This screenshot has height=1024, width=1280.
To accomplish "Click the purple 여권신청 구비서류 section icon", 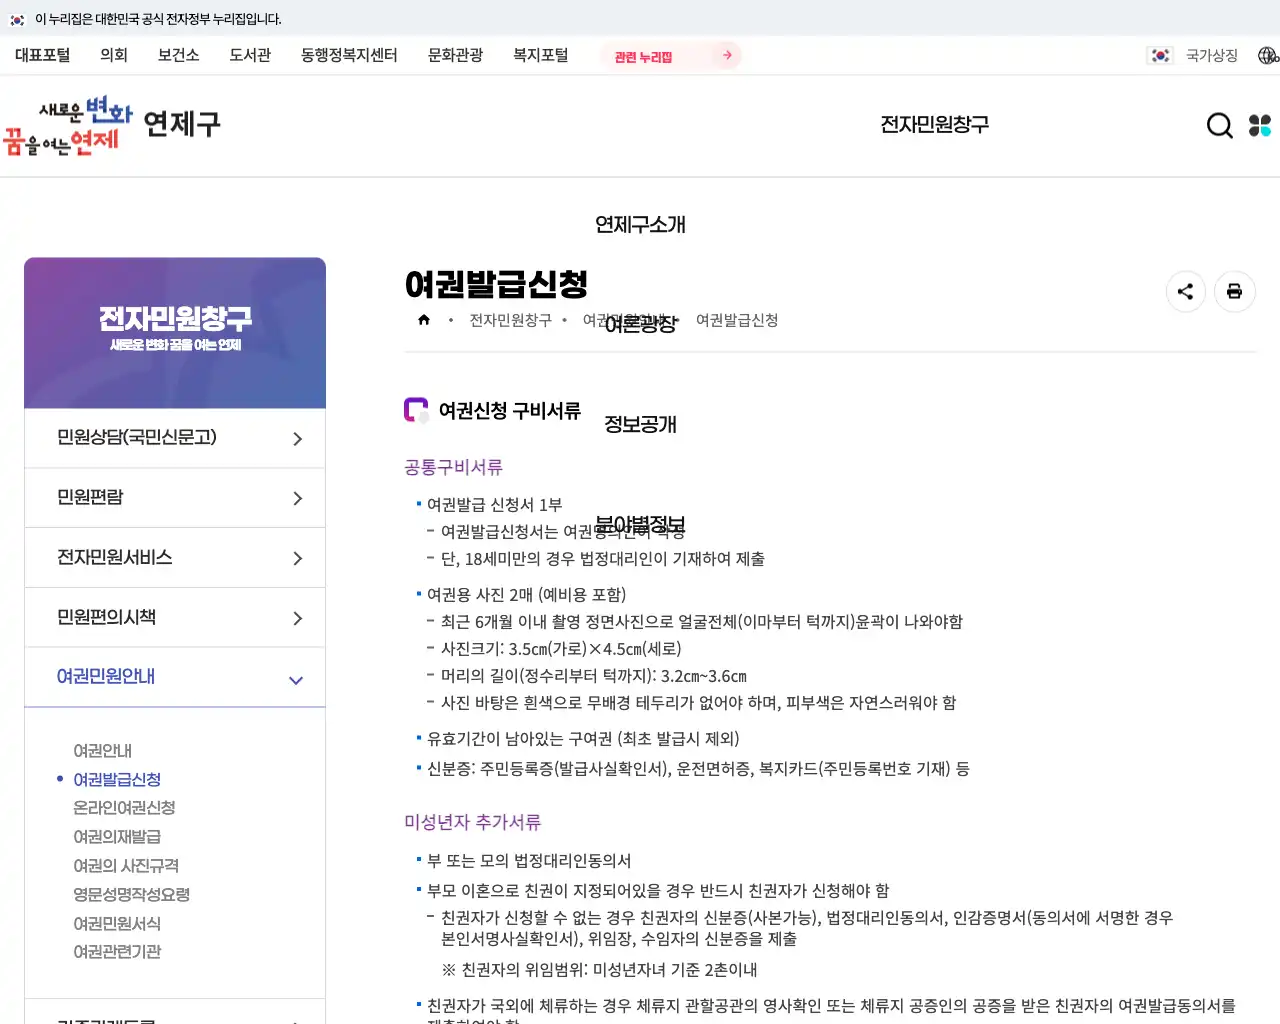I will tap(415, 410).
